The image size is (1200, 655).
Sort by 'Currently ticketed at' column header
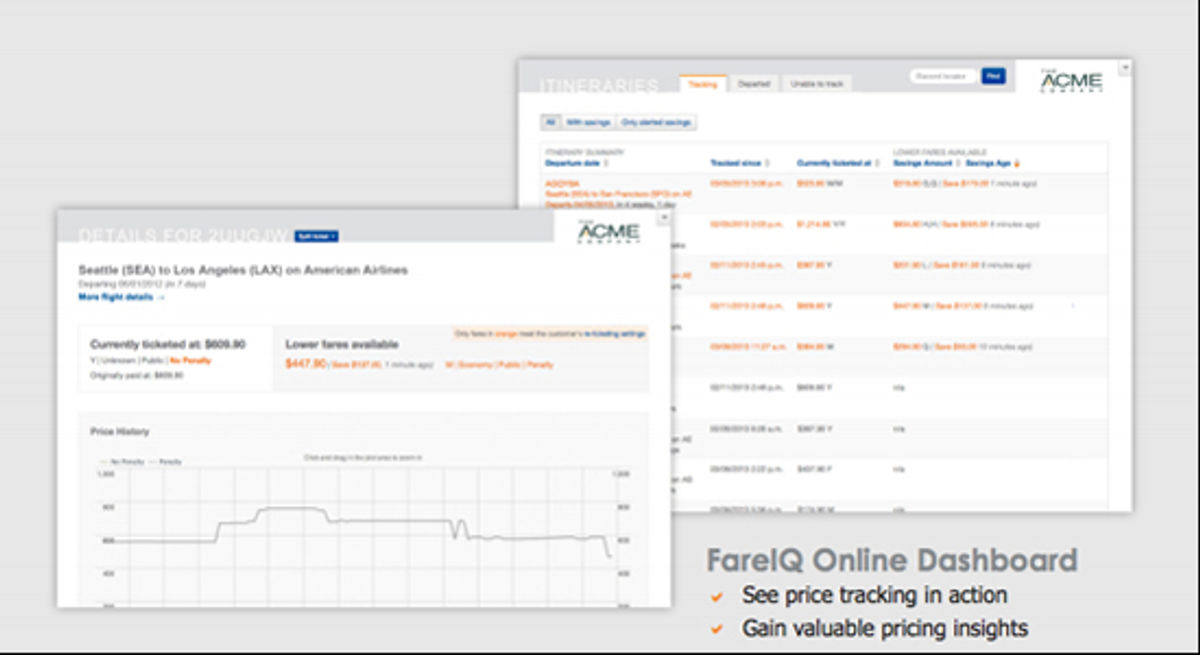[833, 162]
